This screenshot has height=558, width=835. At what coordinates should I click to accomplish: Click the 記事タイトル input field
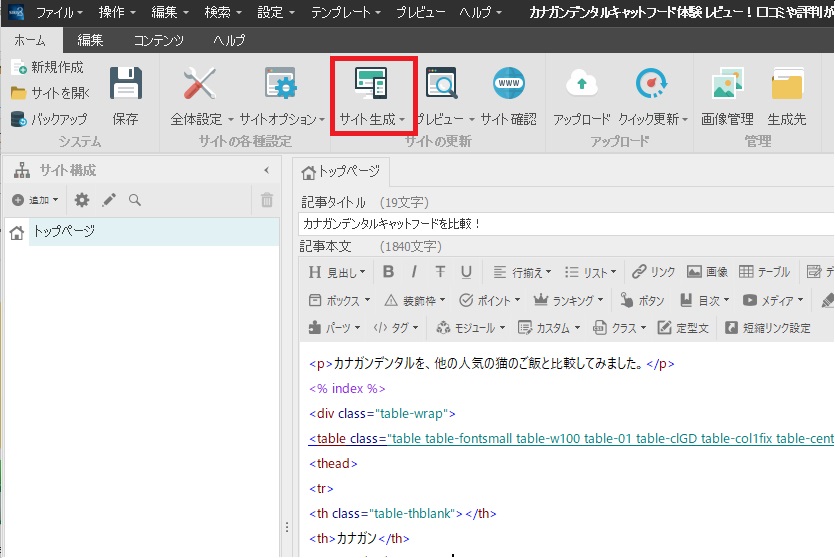pyautogui.click(x=566, y=224)
